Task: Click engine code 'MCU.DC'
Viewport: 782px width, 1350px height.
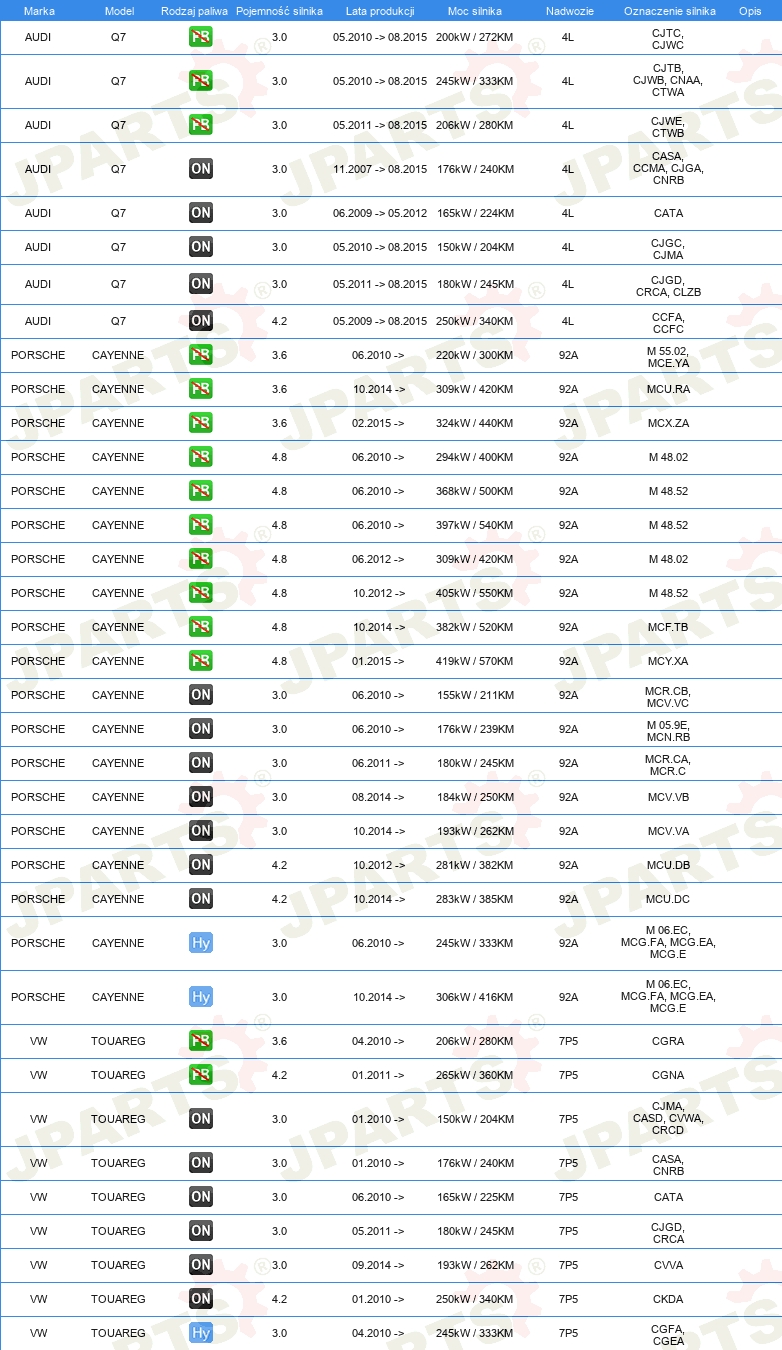Action: [668, 899]
